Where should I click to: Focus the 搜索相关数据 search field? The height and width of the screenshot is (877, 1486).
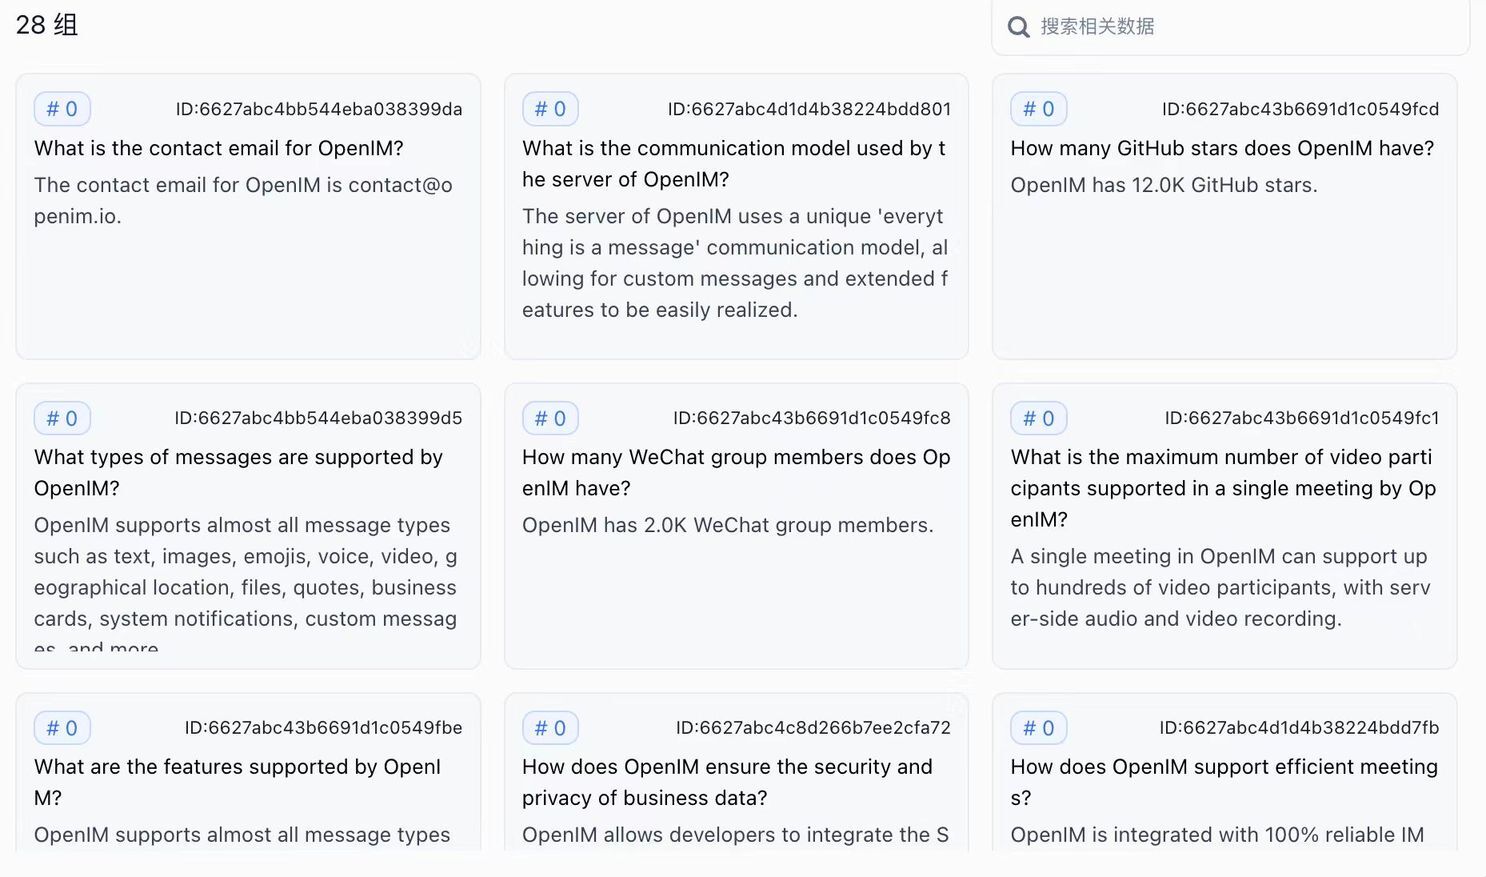coord(1240,27)
